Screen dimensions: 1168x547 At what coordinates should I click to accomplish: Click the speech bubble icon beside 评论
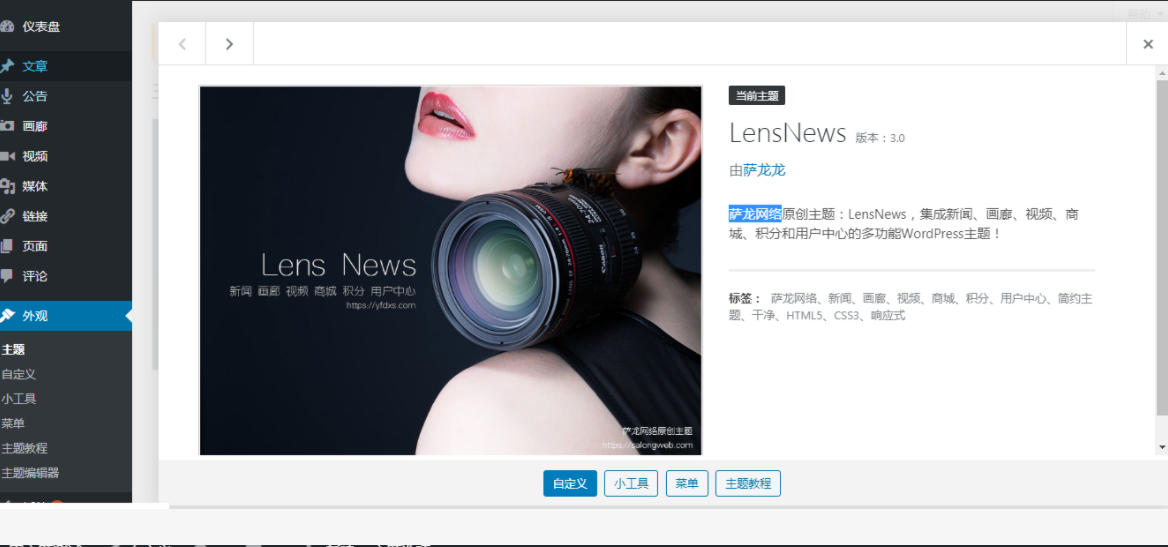pyautogui.click(x=7, y=276)
